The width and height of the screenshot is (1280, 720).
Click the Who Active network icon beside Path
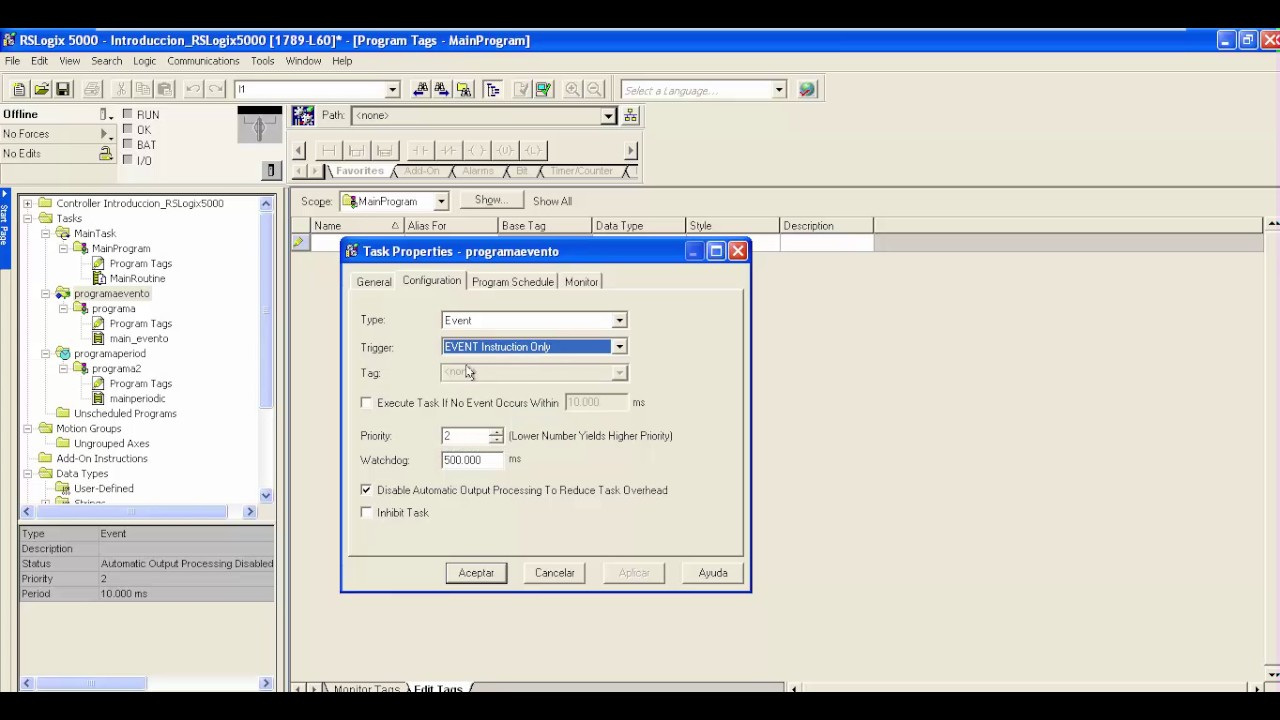tap(631, 116)
